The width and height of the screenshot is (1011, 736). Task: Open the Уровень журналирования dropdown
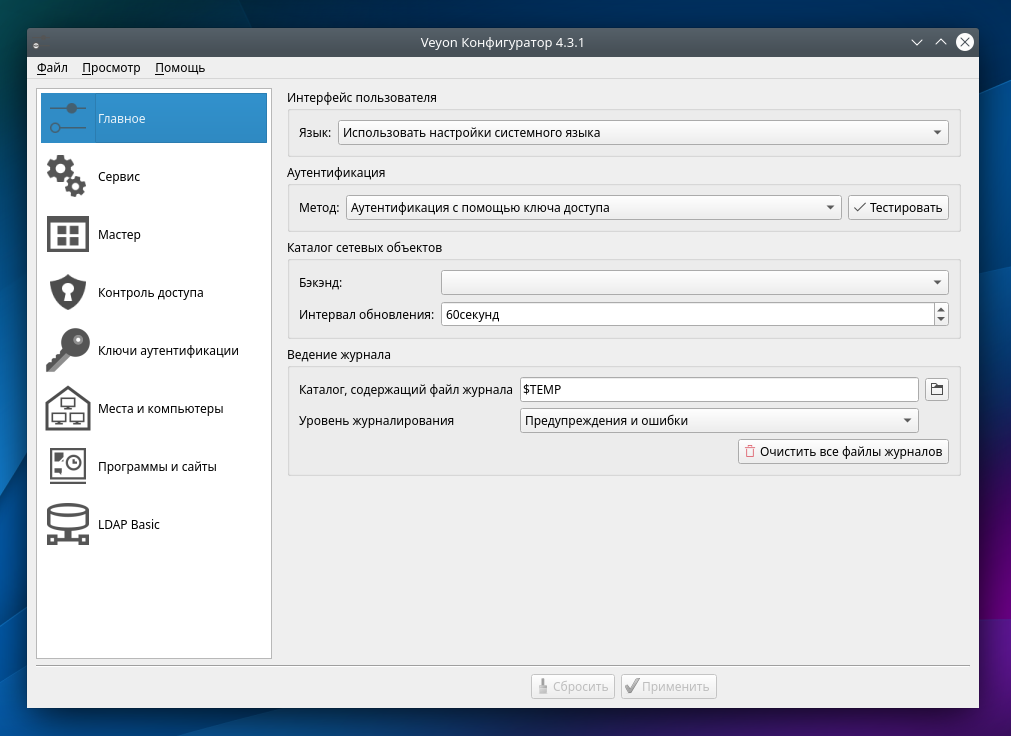pyautogui.click(x=719, y=421)
